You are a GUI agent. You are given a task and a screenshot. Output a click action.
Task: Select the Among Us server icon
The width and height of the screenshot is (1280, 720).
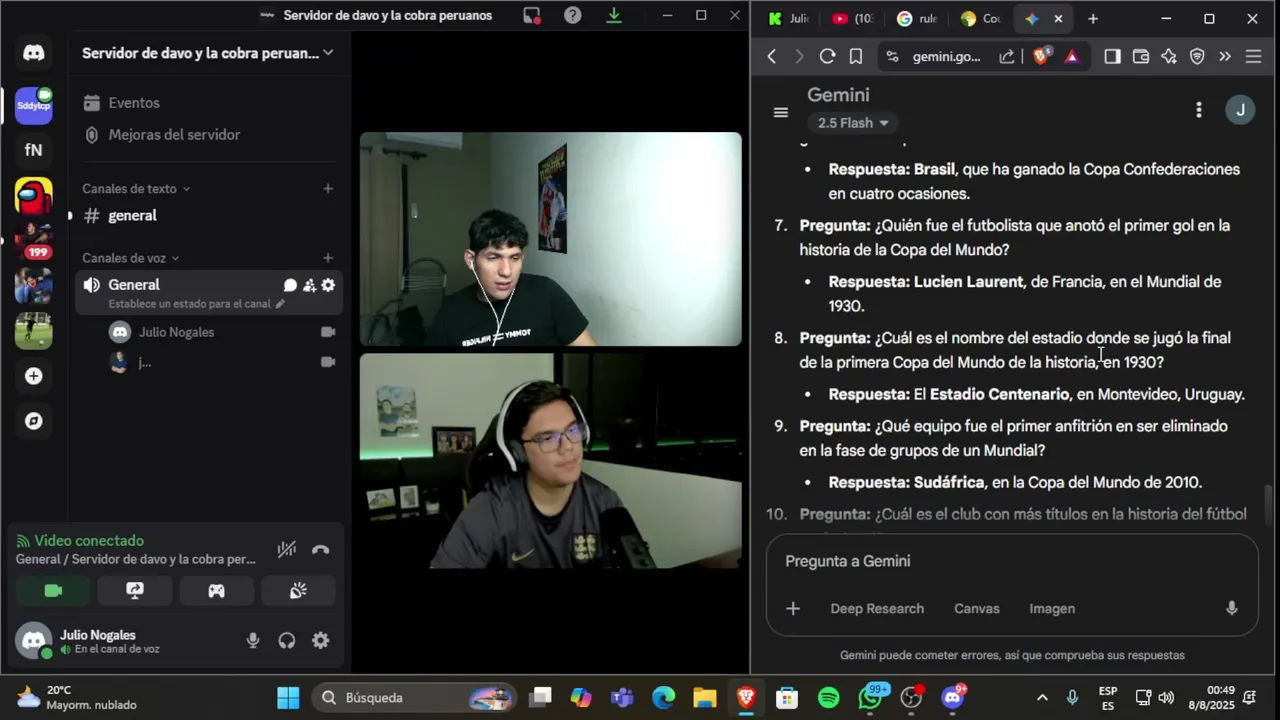(x=33, y=197)
